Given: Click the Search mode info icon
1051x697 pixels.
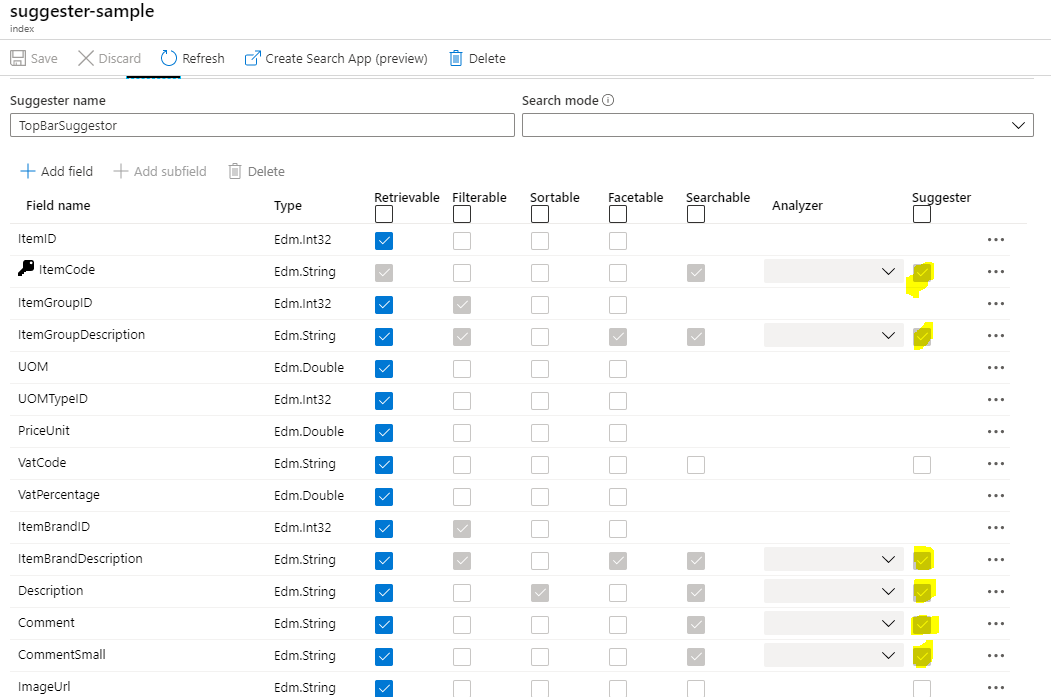Looking at the screenshot, I should tap(608, 100).
